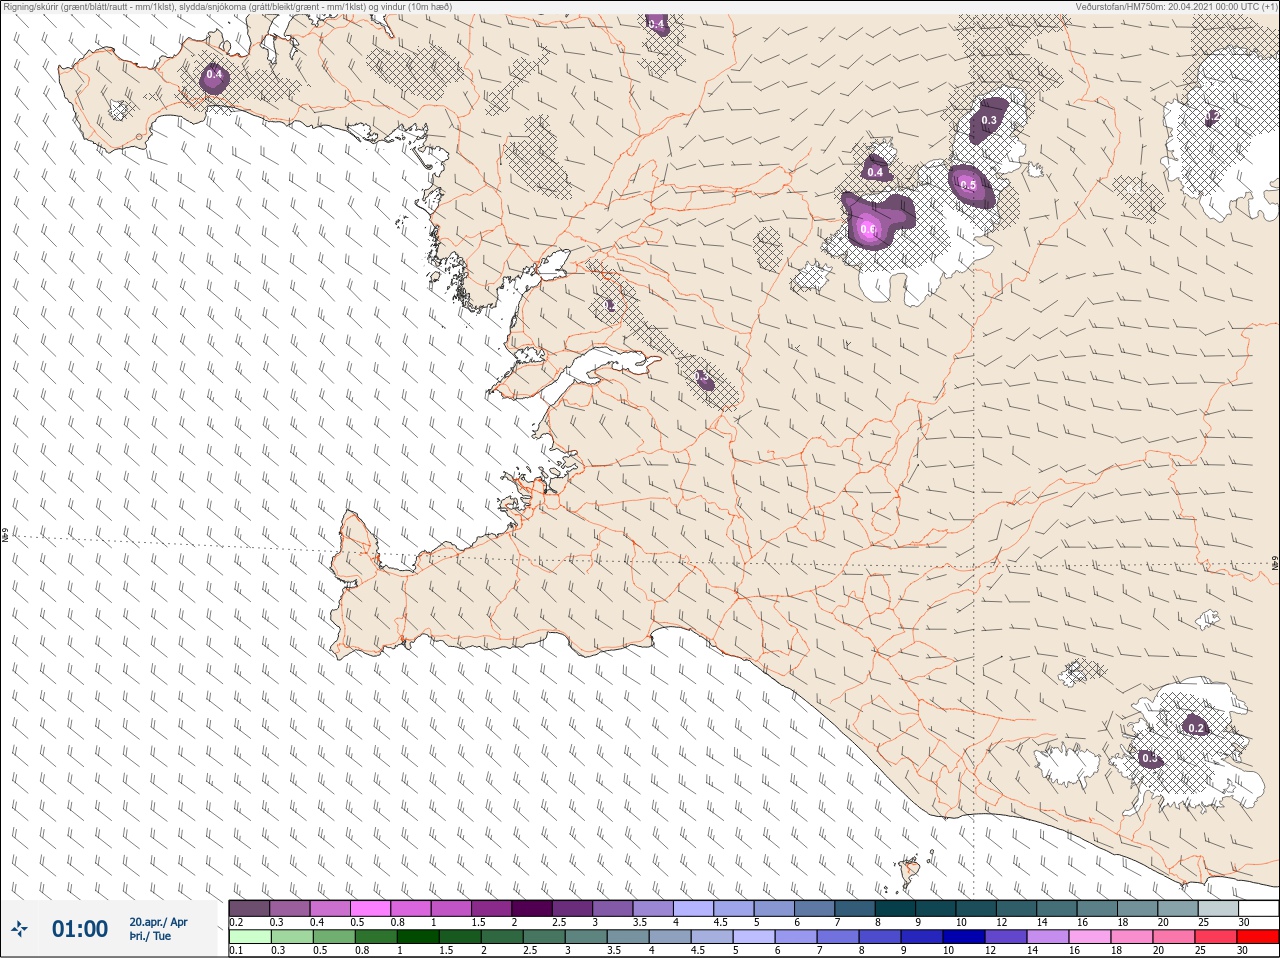Pick the lower legend swatch labeled 12

1005,937
